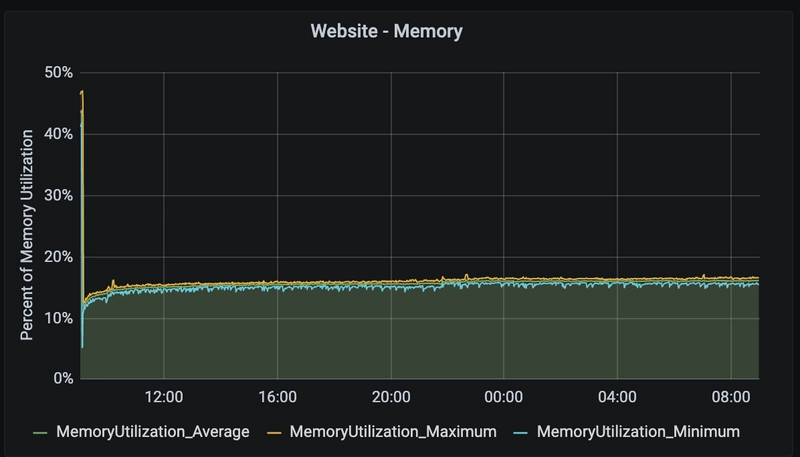Screen dimensions: 800x457
Task: Click the green color swatch for Average
Action: point(40,432)
